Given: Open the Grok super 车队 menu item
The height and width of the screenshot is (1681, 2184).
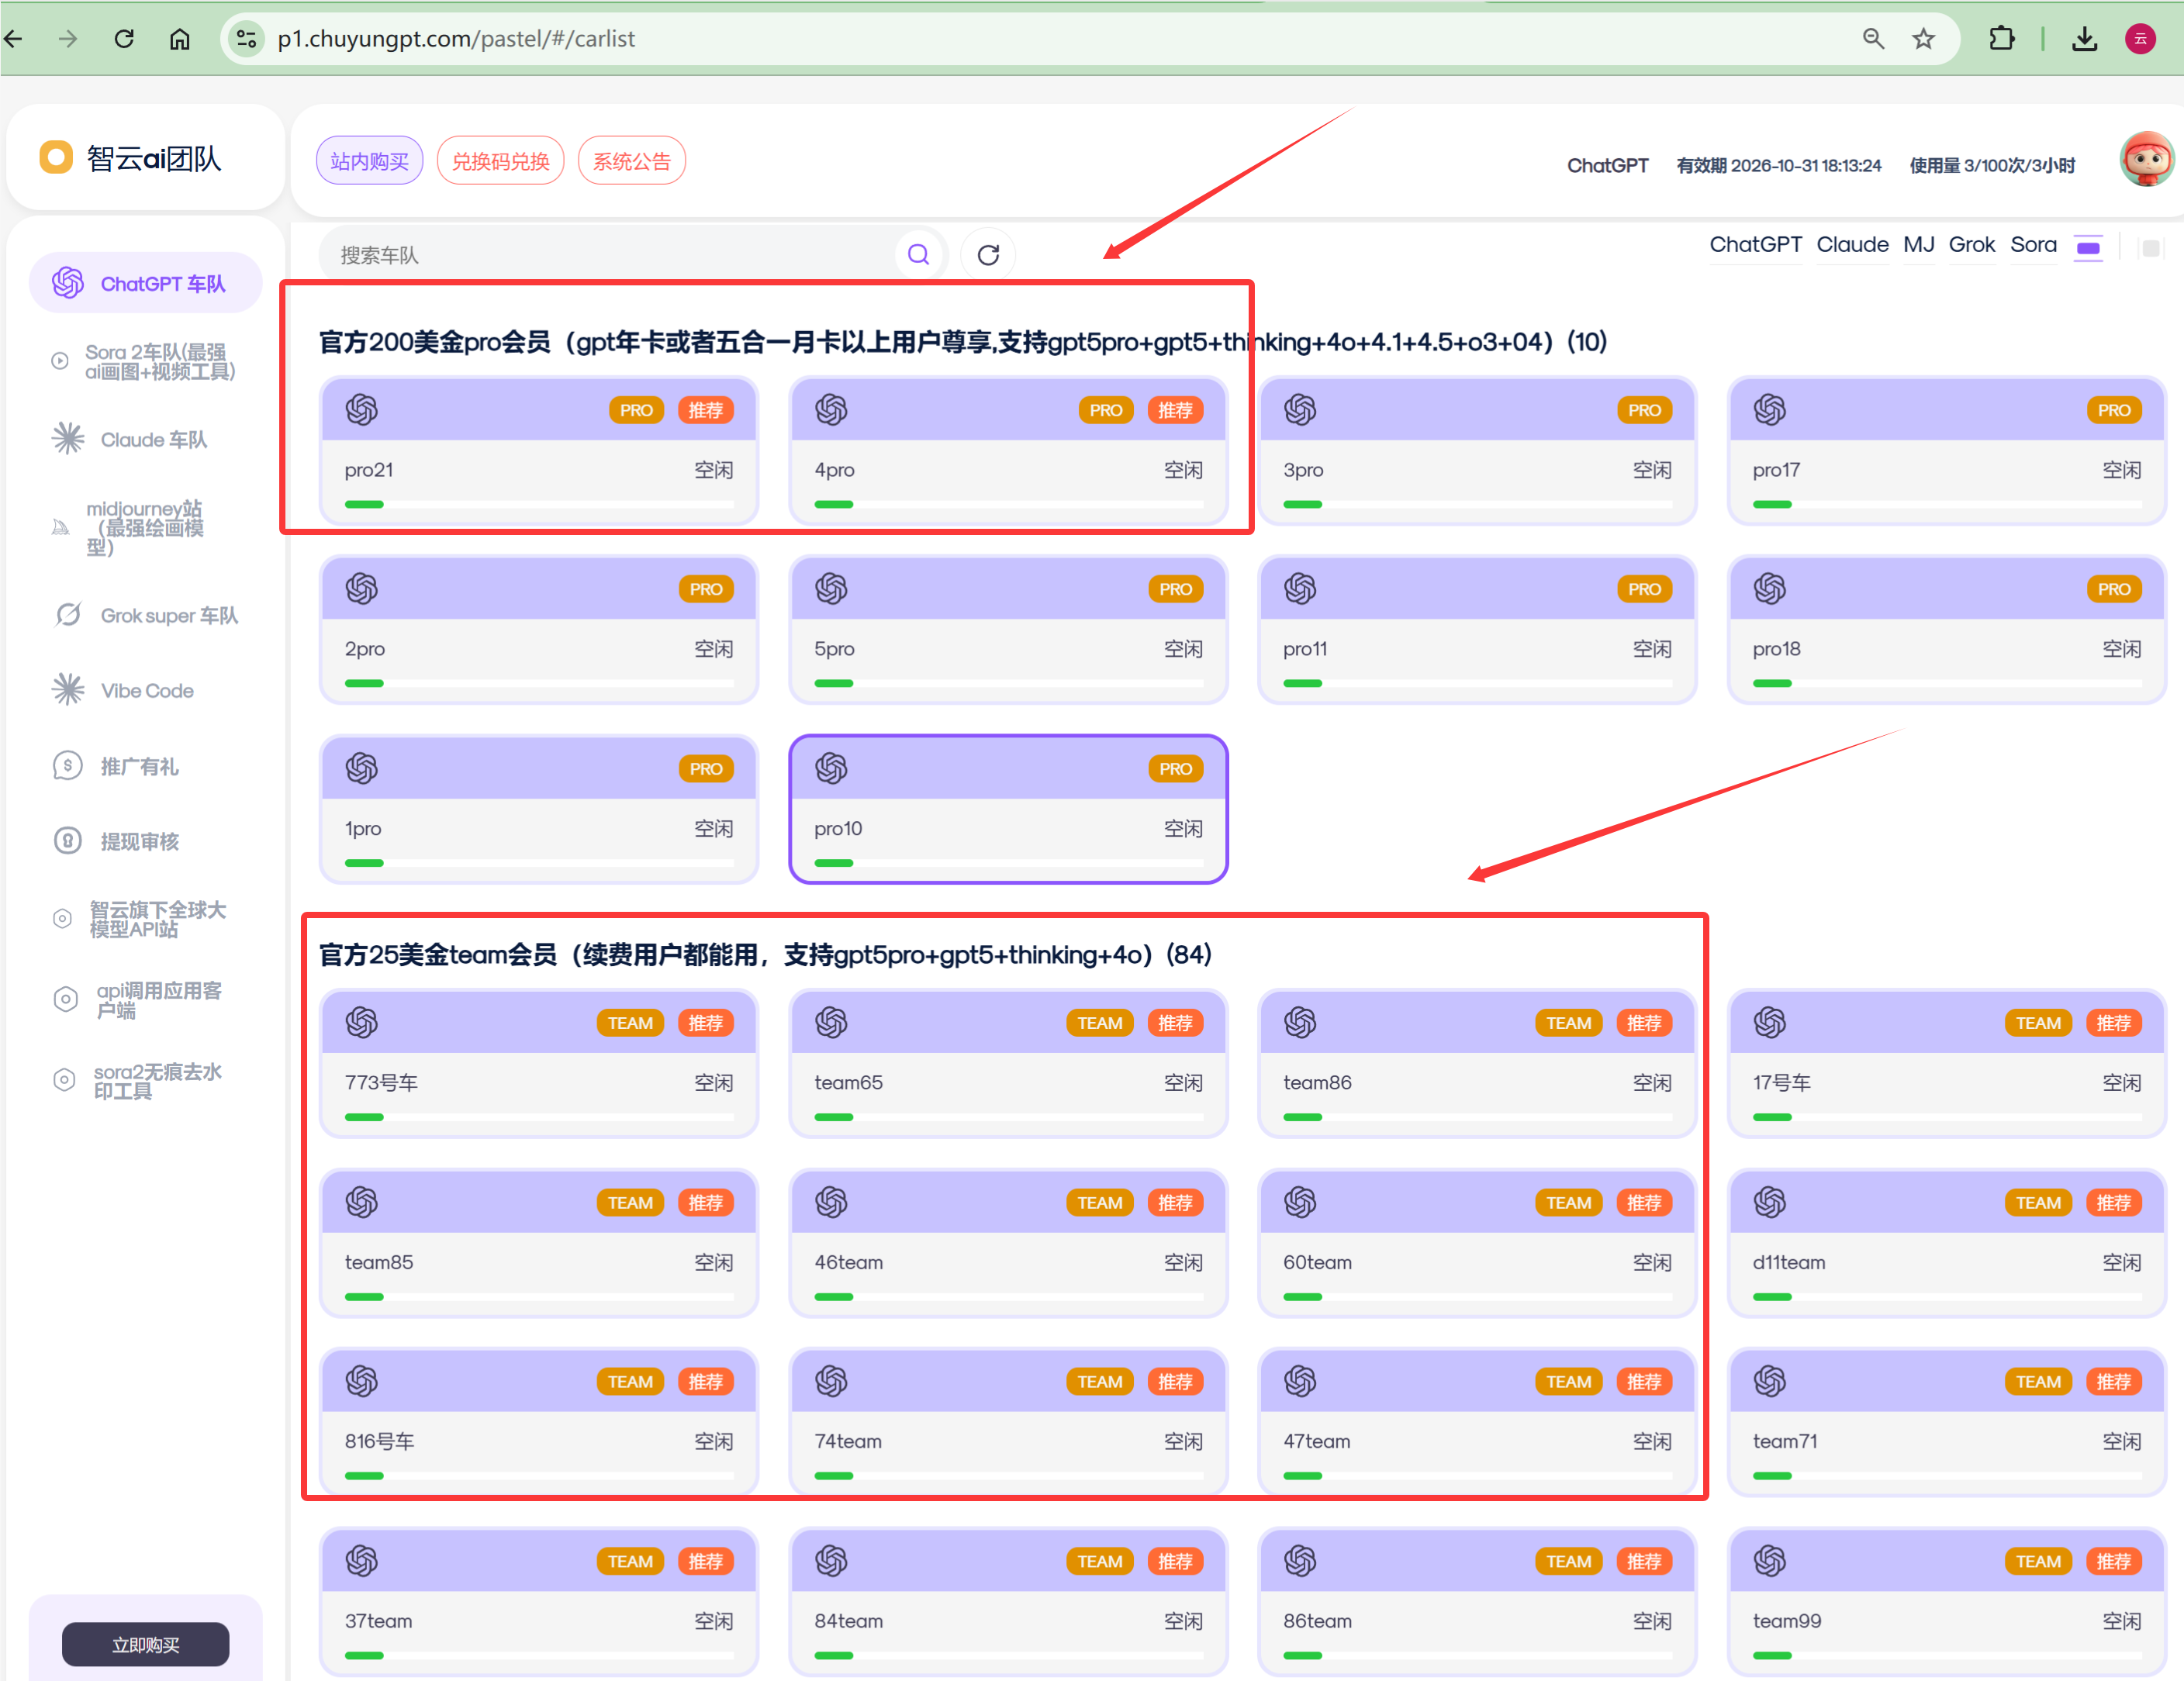Looking at the screenshot, I should (x=168, y=615).
